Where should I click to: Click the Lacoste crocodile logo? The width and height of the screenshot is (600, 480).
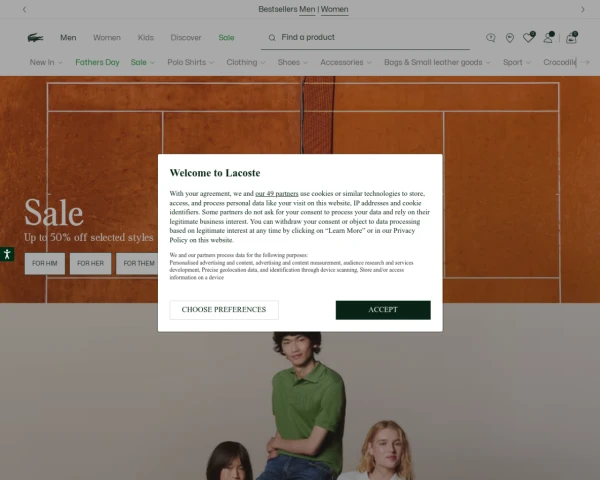[35, 38]
